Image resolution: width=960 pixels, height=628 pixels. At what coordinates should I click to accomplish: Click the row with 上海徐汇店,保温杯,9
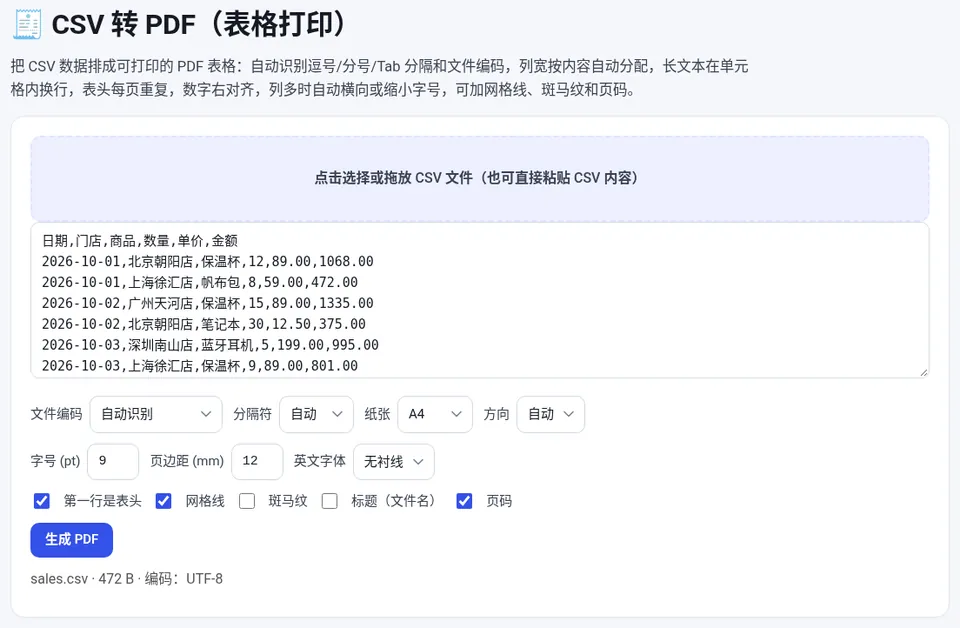click(x=200, y=366)
